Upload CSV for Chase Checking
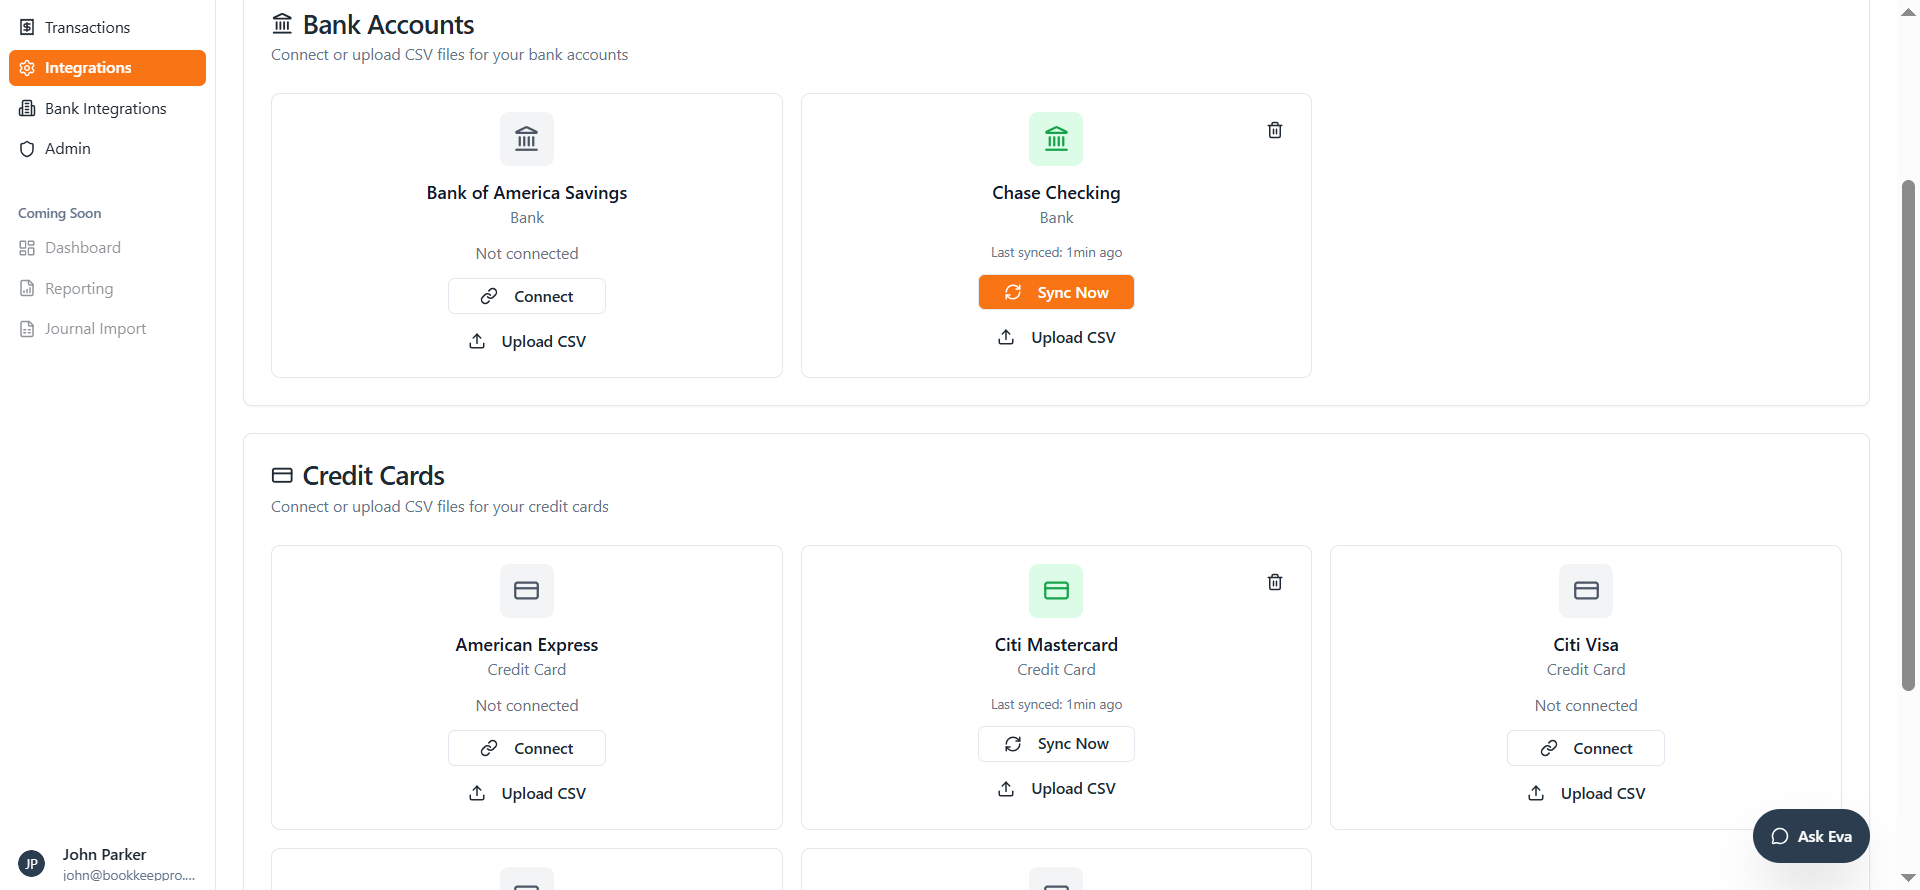This screenshot has height=890, width=1920. (x=1056, y=338)
